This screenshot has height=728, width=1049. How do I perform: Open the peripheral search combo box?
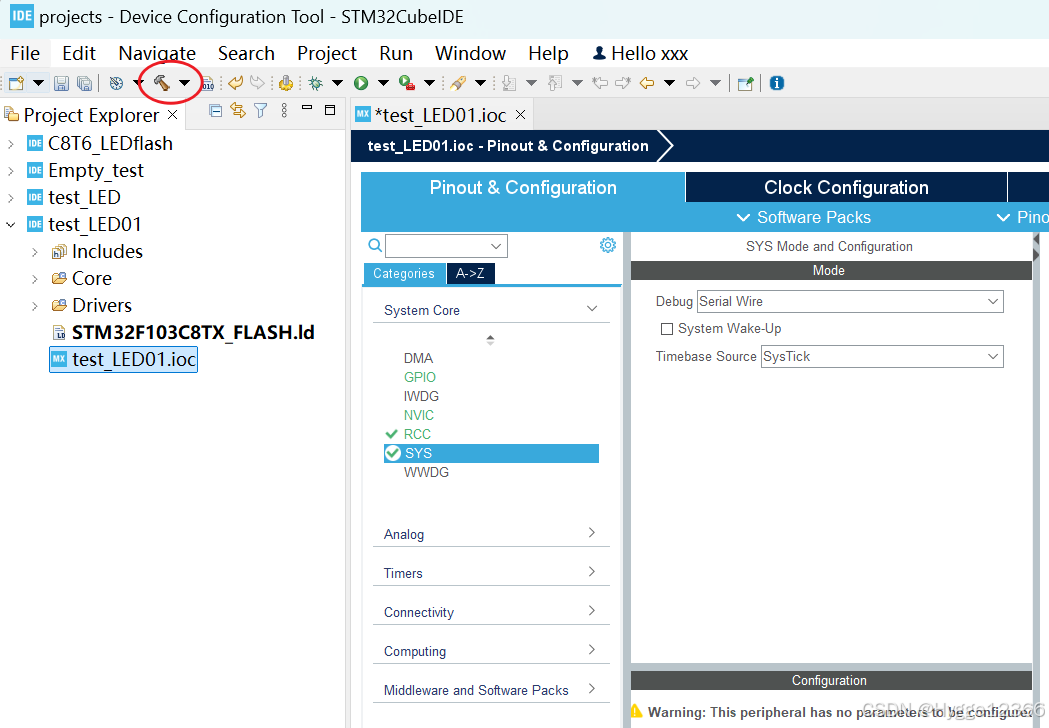pos(446,246)
